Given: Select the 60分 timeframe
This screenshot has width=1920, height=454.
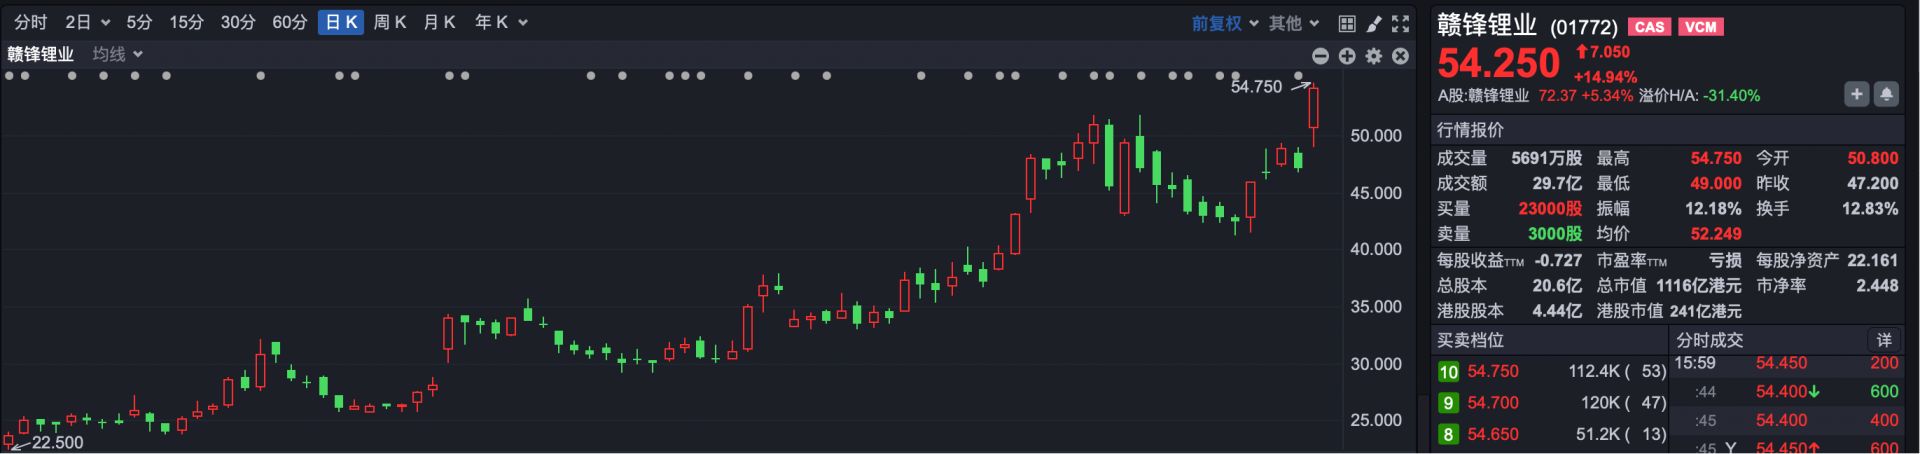Looking at the screenshot, I should pos(289,22).
